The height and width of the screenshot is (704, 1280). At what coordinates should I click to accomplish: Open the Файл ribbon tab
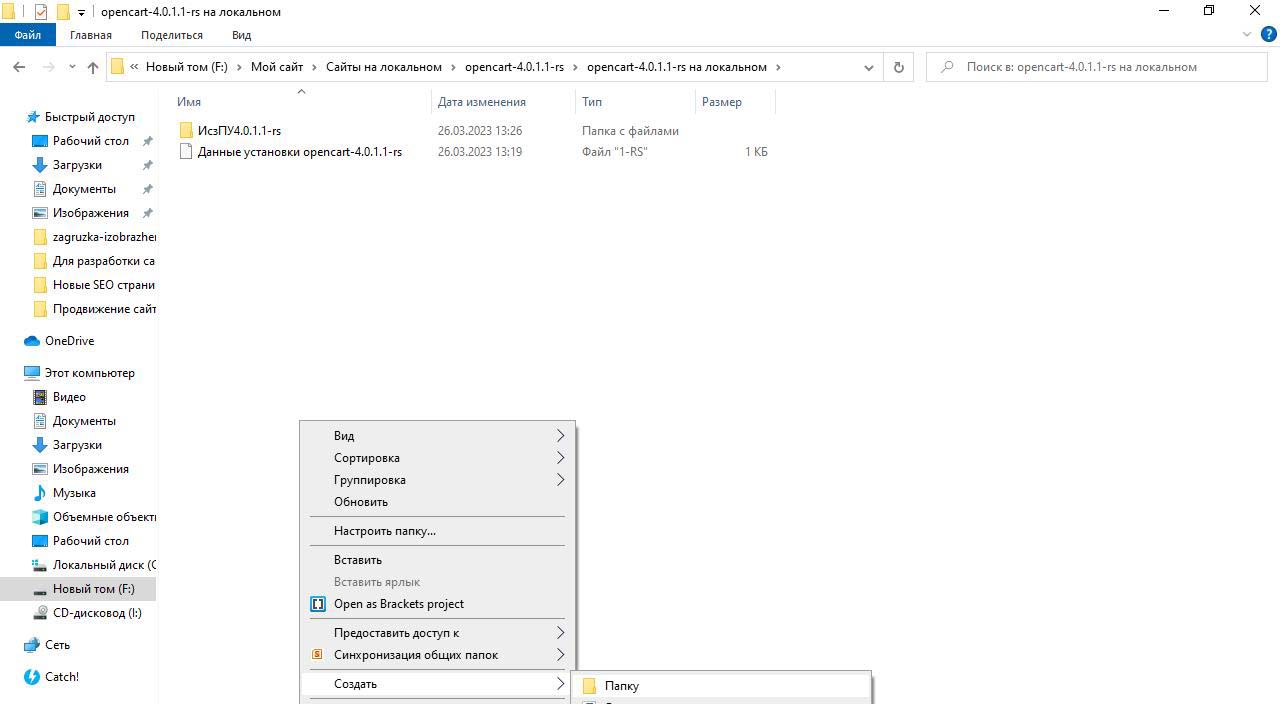tap(28, 35)
